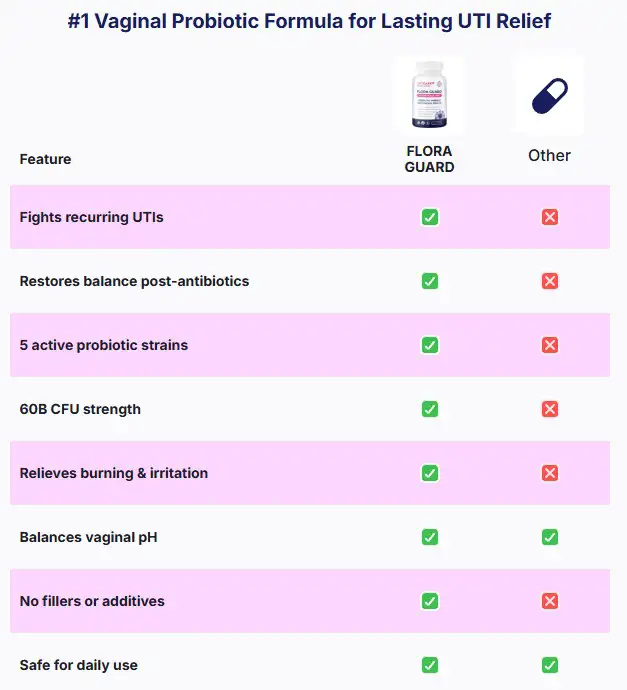Click the blue capsule pill icon
Image resolution: width=627 pixels, height=690 pixels.
(549, 96)
